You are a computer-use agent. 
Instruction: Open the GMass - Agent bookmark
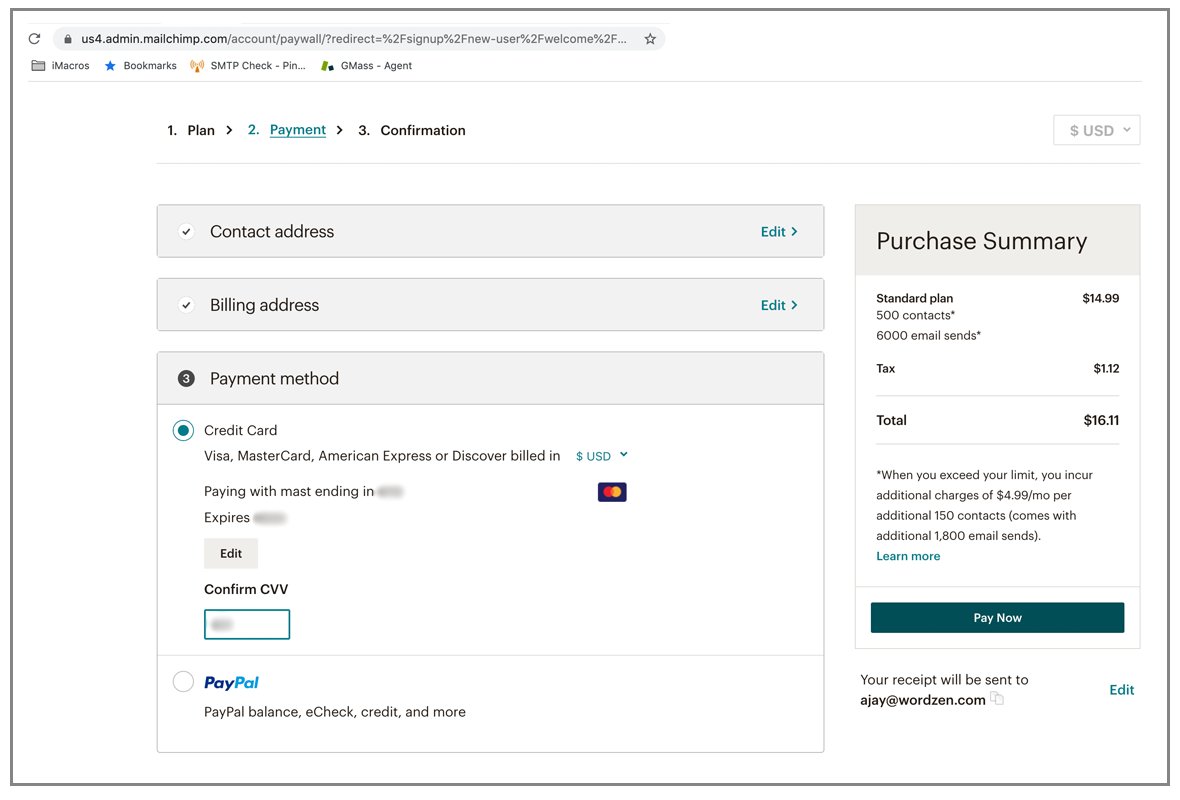366,65
